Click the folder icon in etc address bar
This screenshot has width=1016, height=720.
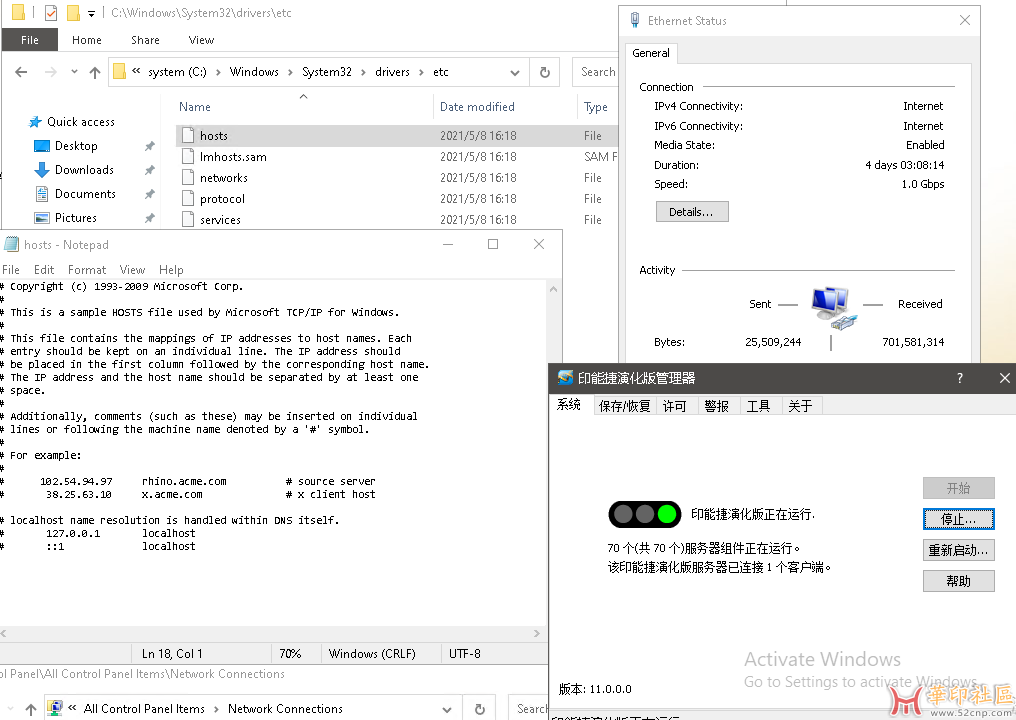(x=119, y=71)
